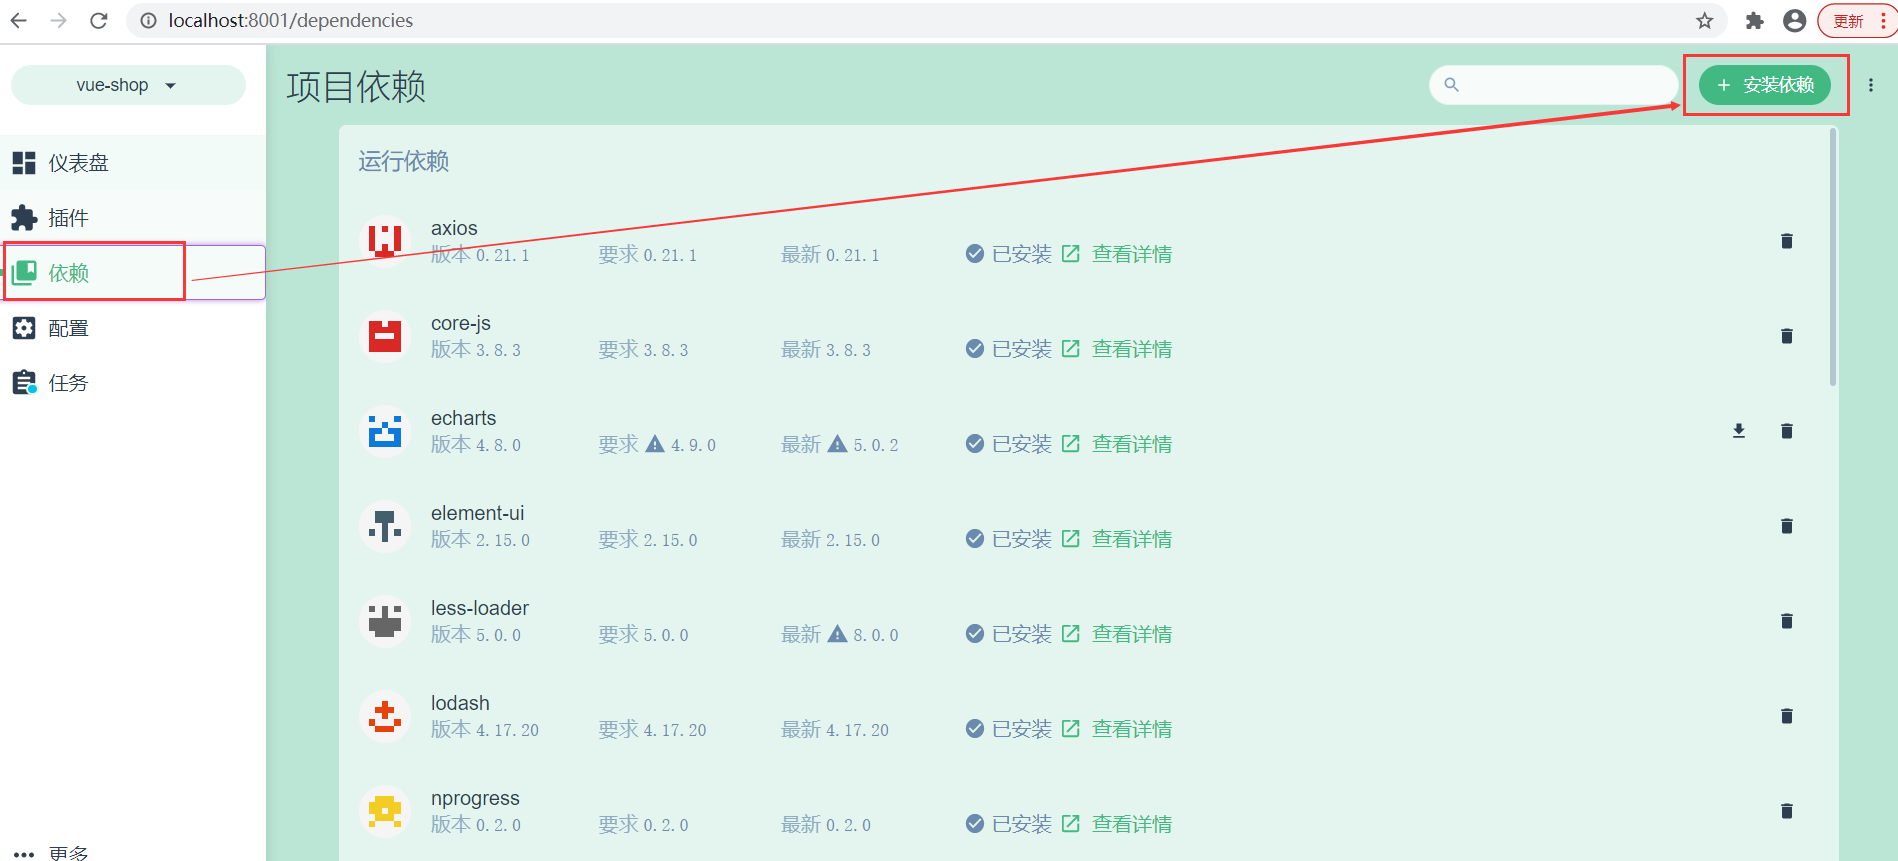Remove element-ui with its trash icon
Viewport: 1898px width, 861px height.
[1786, 526]
